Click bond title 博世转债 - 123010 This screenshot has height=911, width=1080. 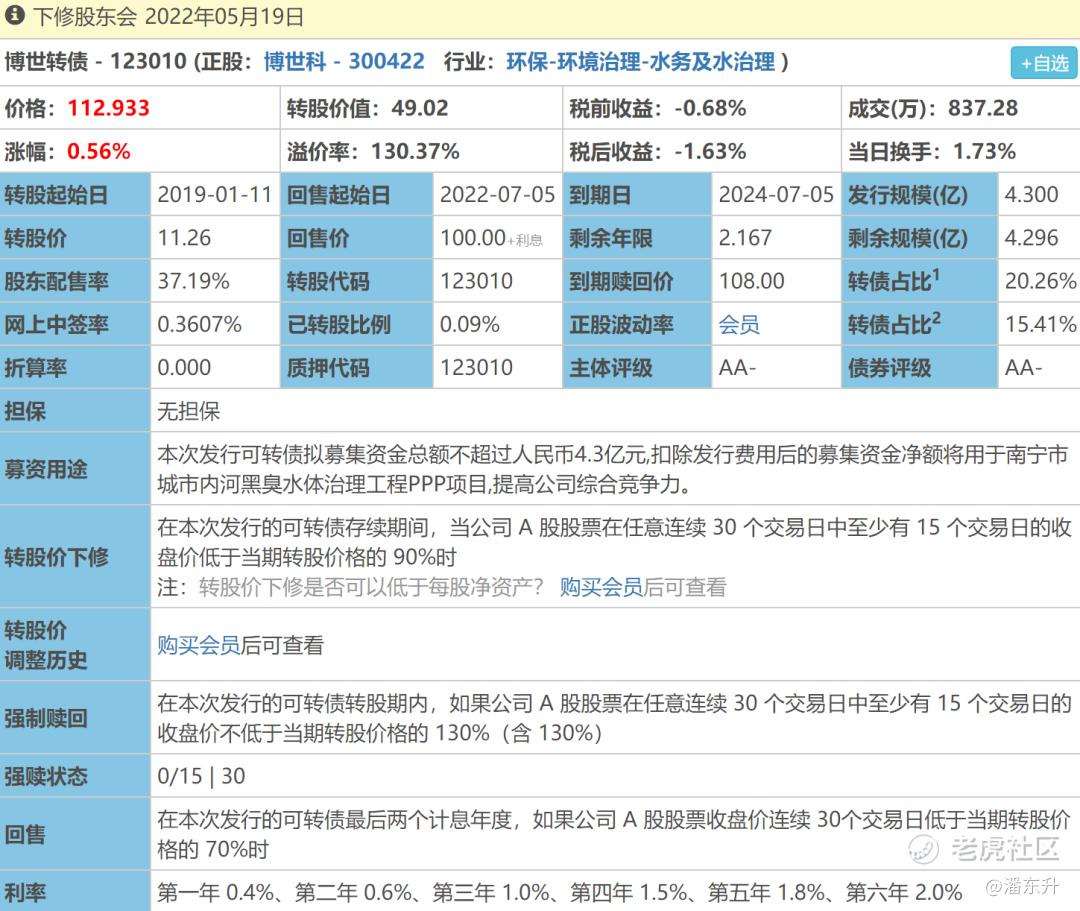(96, 61)
